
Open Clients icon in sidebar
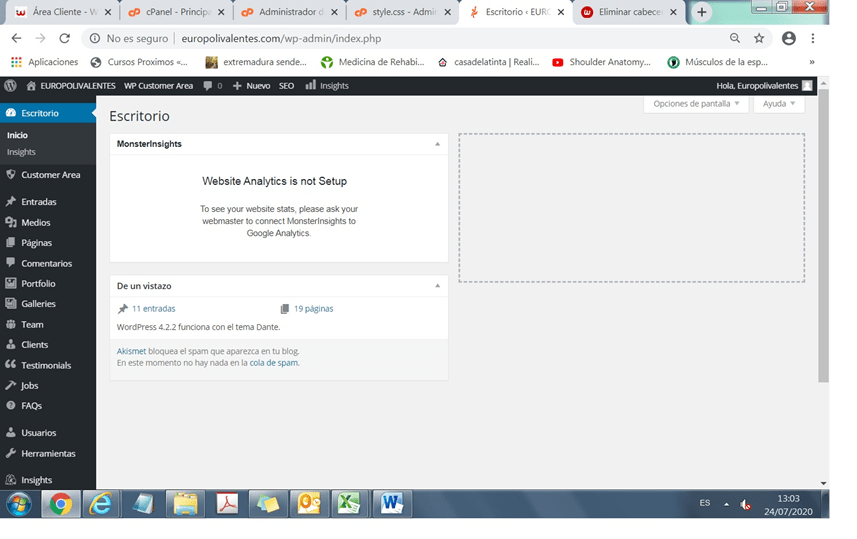coord(10,344)
